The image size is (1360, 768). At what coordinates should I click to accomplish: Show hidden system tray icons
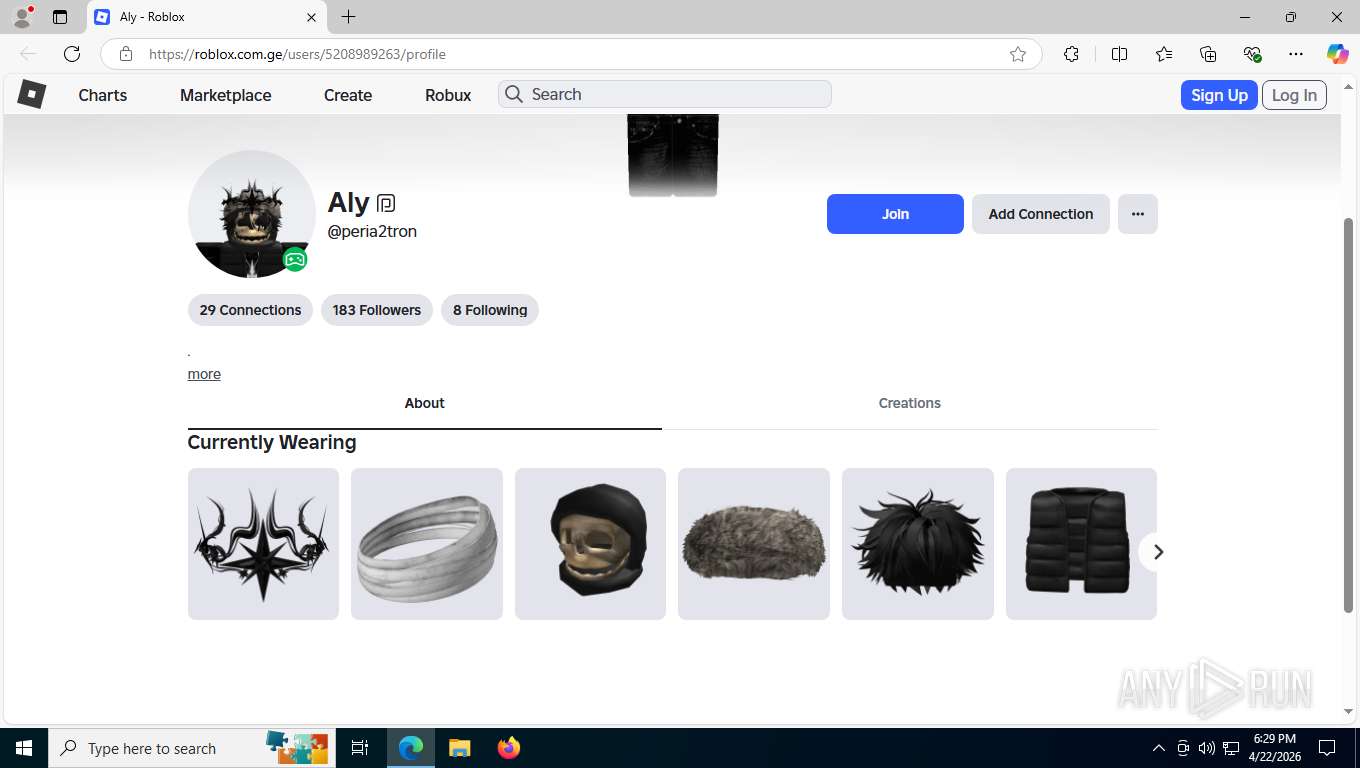point(1159,748)
